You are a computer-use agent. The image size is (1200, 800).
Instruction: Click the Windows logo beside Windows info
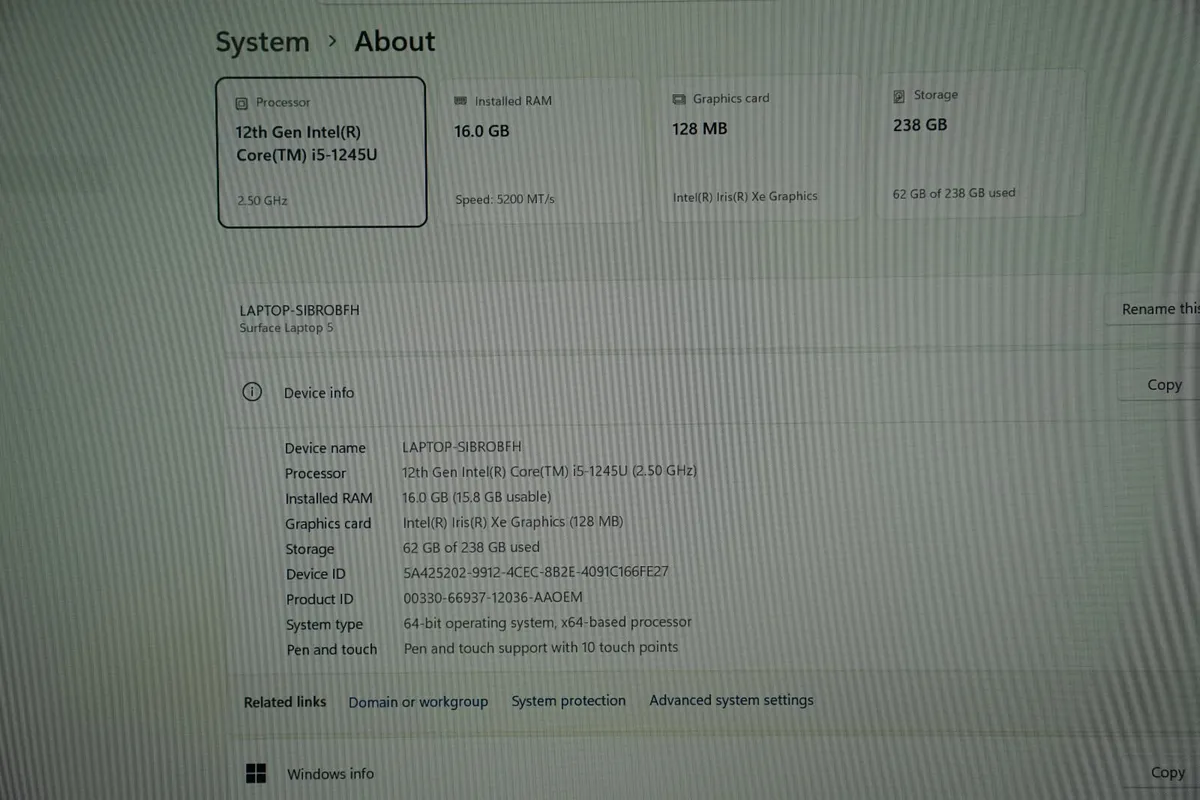pyautogui.click(x=256, y=773)
